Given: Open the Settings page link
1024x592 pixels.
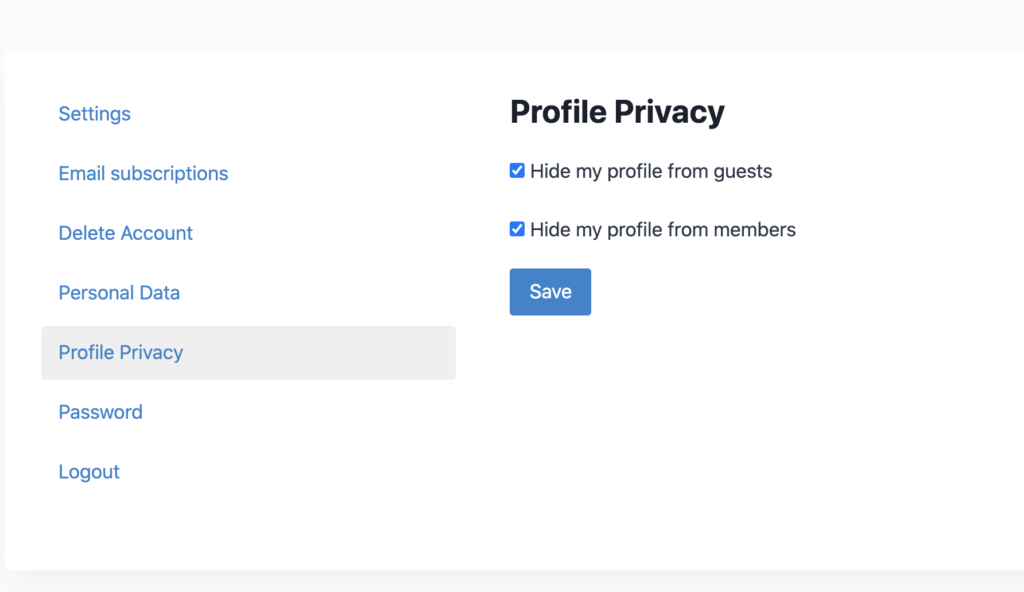Looking at the screenshot, I should (94, 114).
